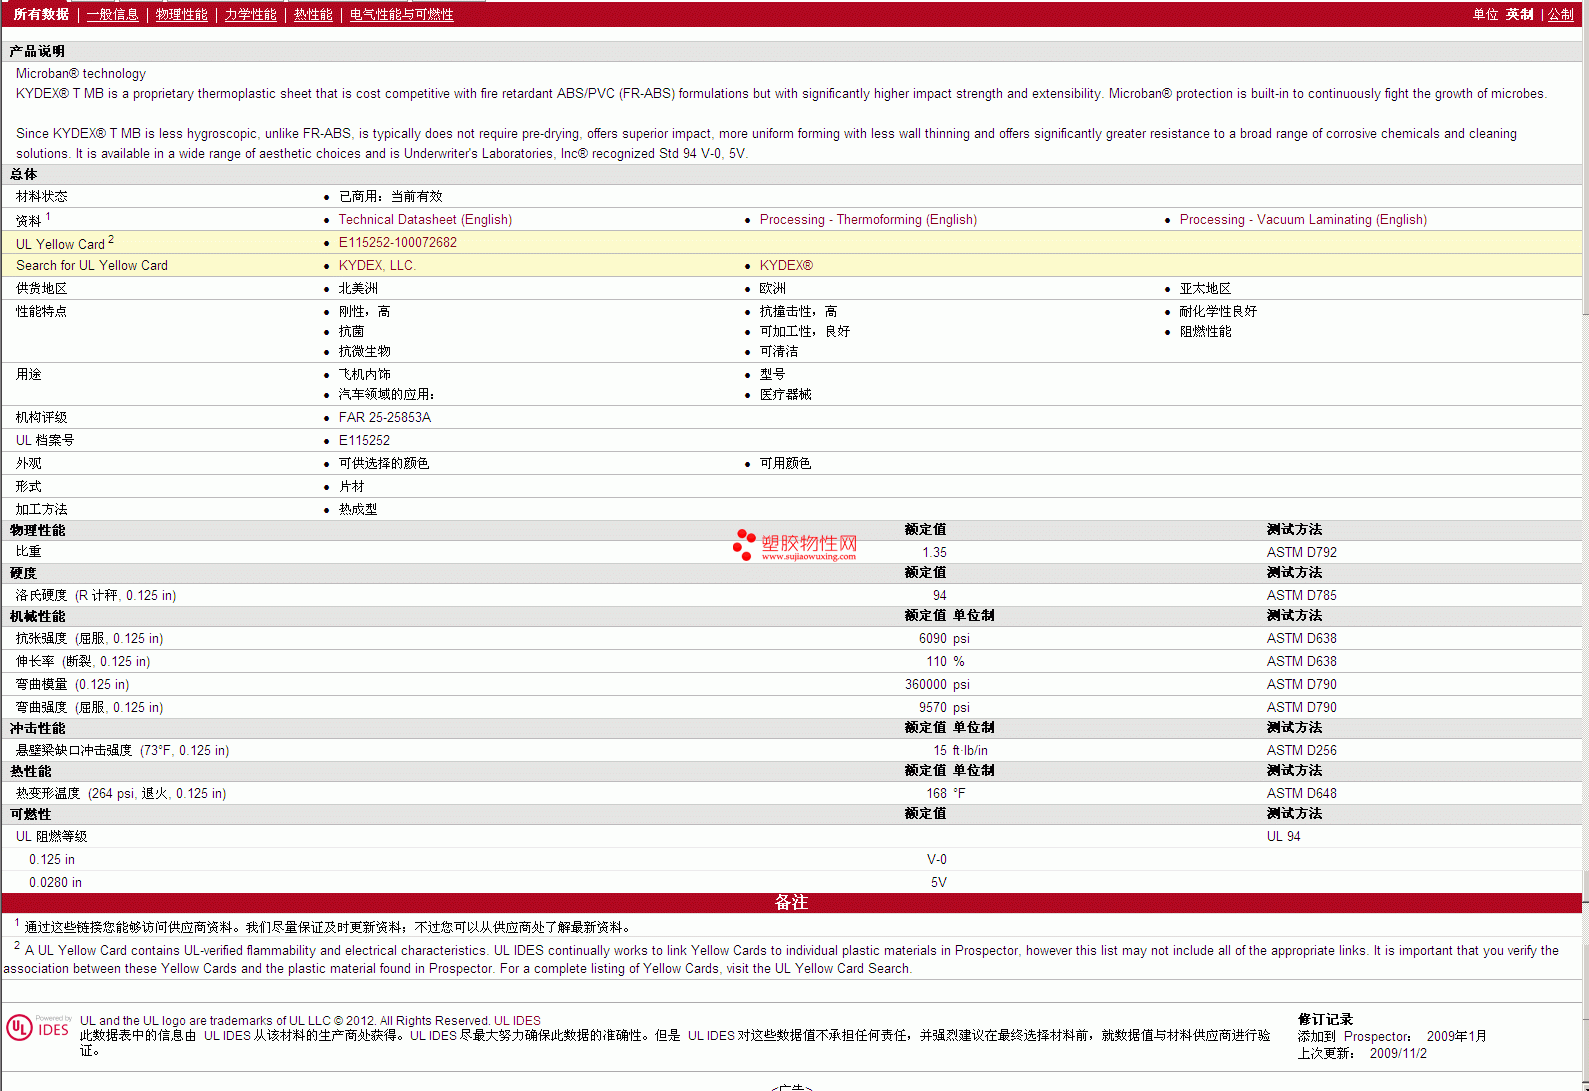Screen dimensions: 1589x1091
Task: Click the 热成型 processing method
Action: point(357,509)
